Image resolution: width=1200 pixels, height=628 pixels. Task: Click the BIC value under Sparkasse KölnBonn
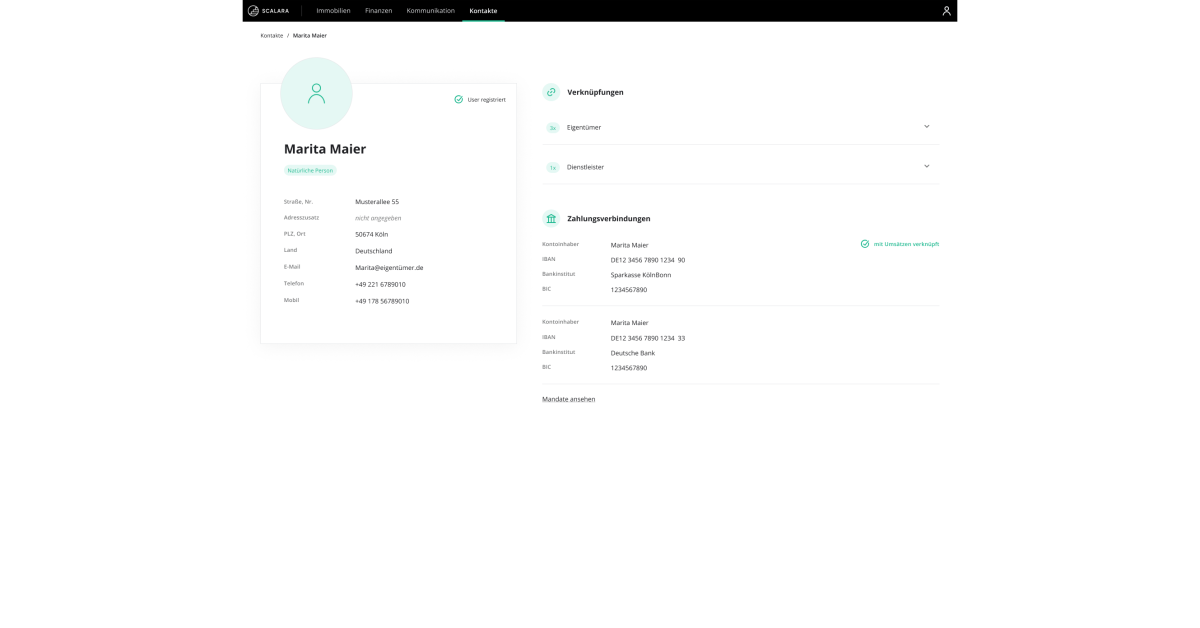point(629,290)
